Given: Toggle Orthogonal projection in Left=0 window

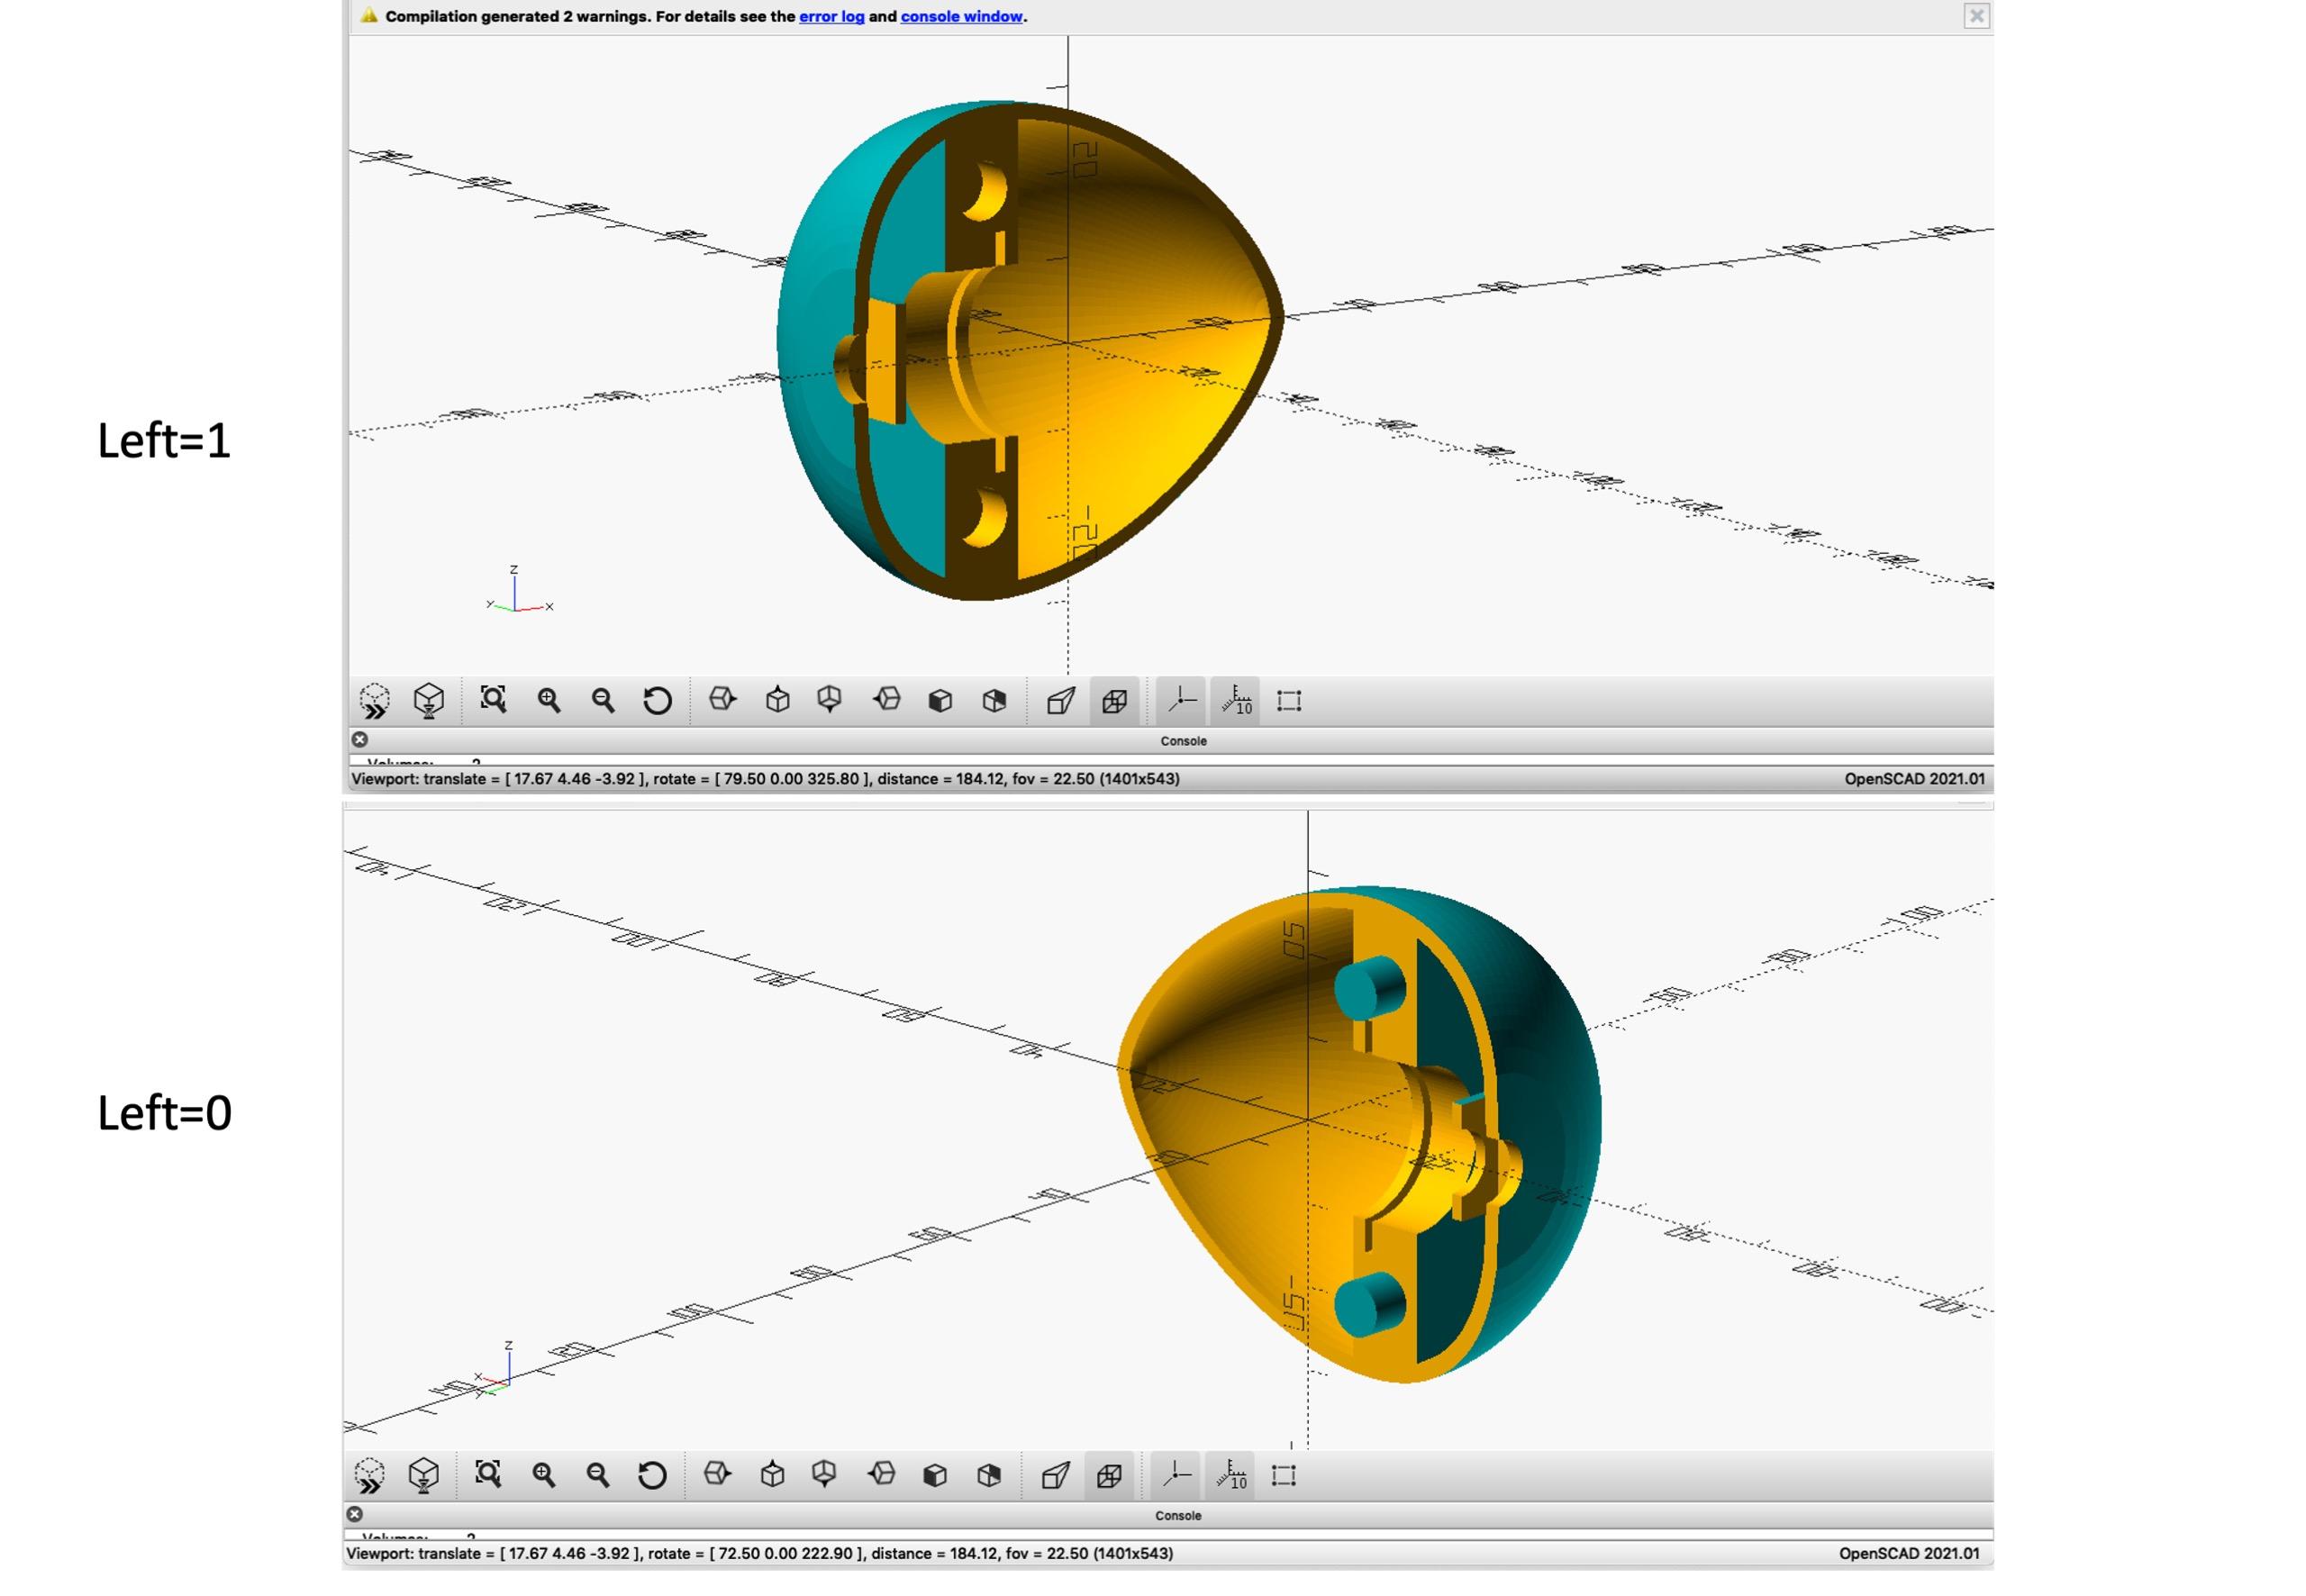Looking at the screenshot, I should [1109, 1475].
